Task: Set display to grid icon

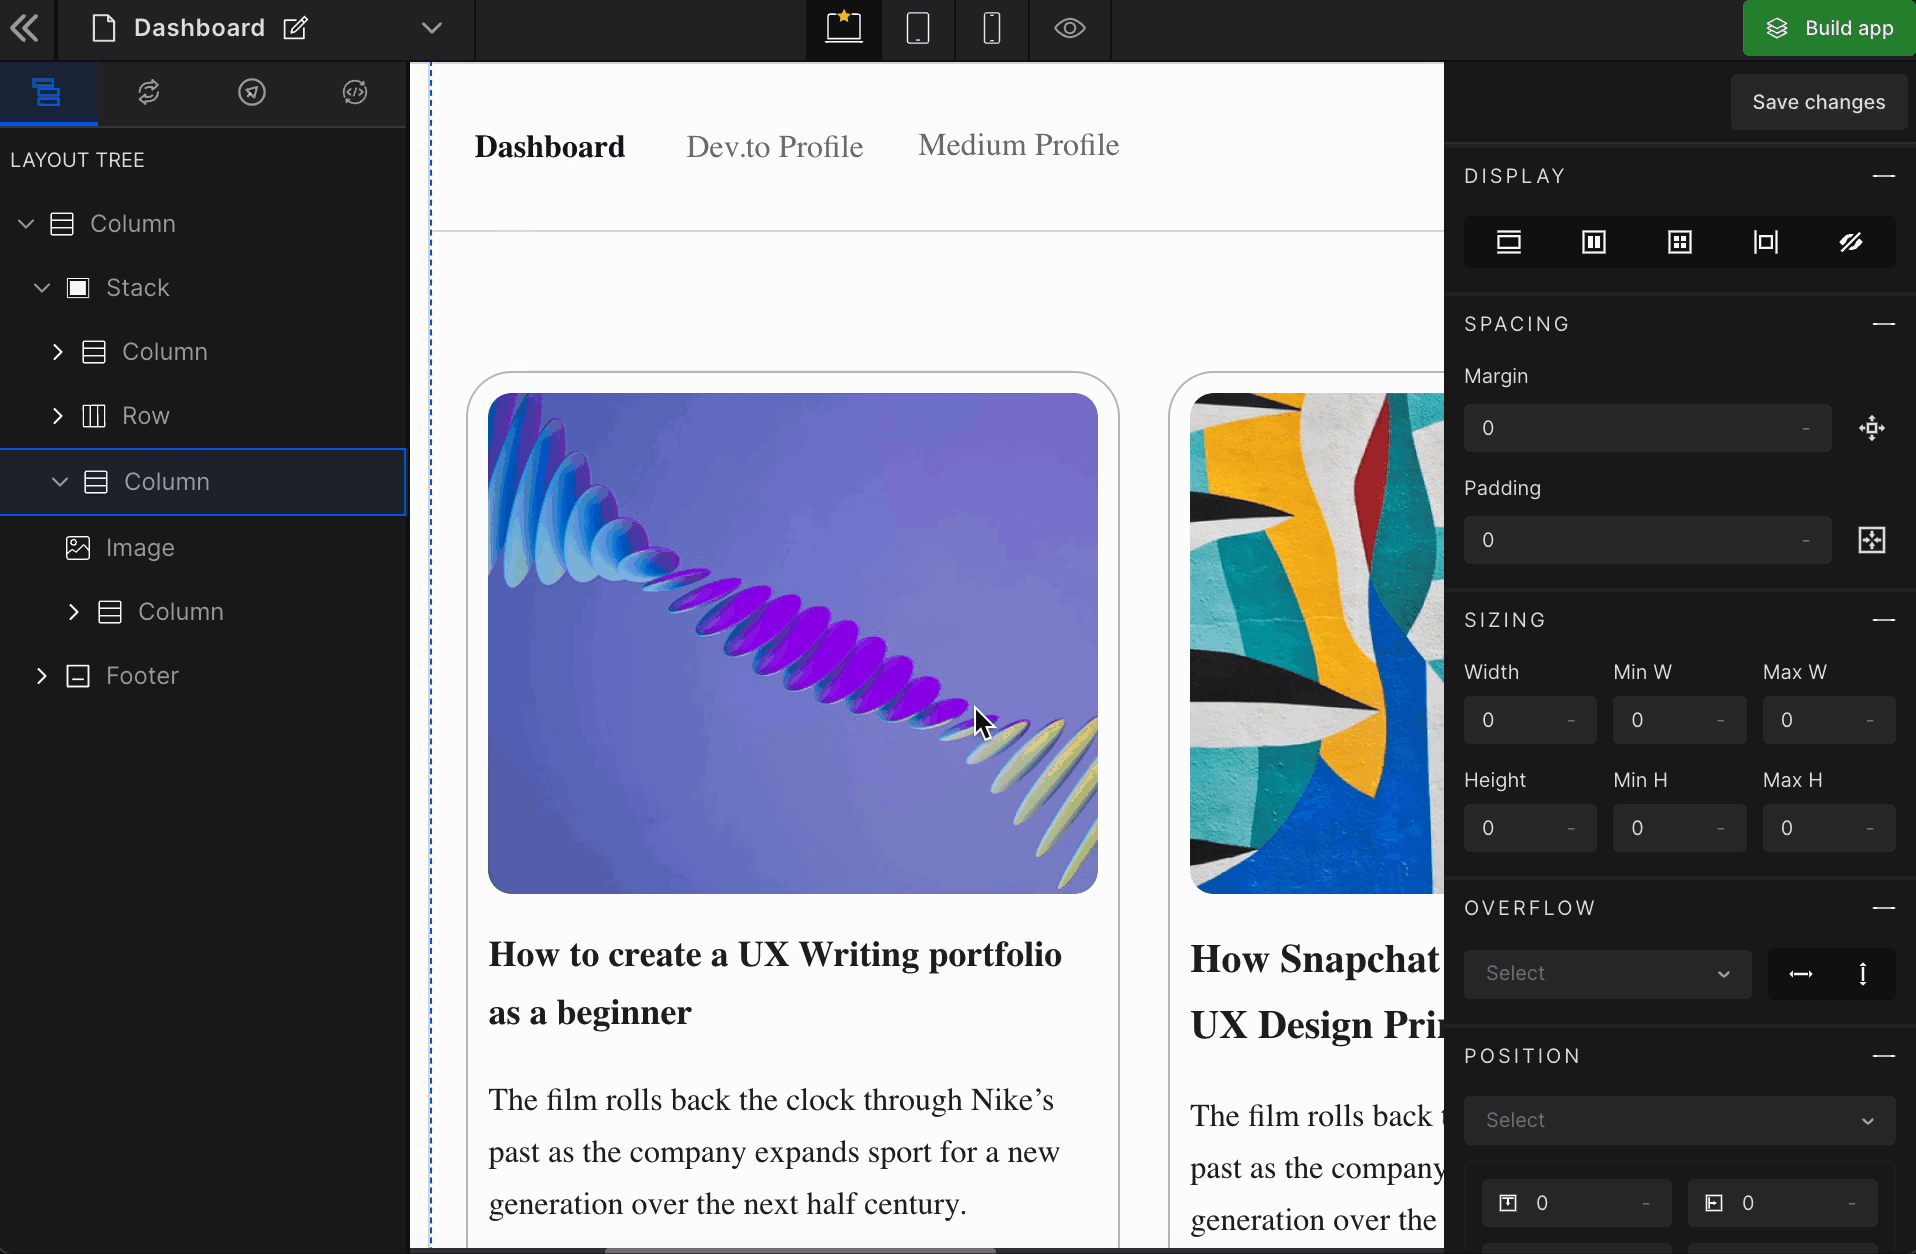Action: click(1680, 242)
